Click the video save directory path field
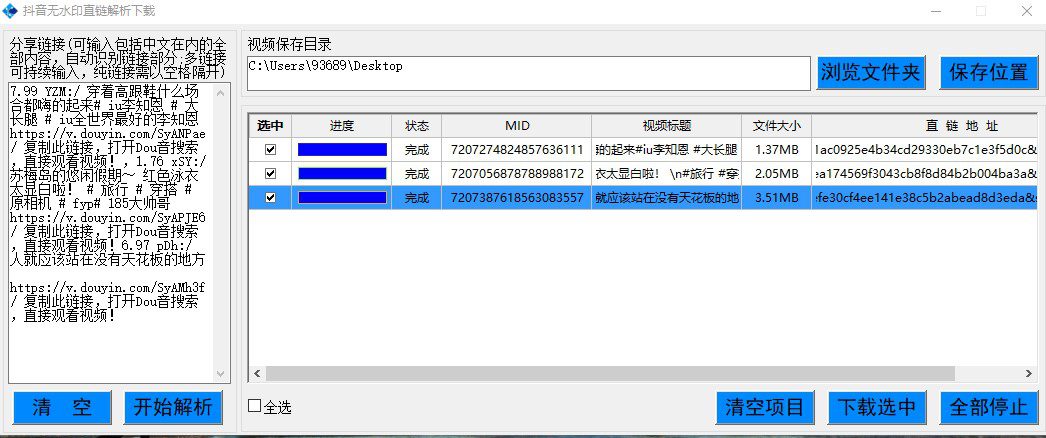1046x438 pixels. point(528,73)
